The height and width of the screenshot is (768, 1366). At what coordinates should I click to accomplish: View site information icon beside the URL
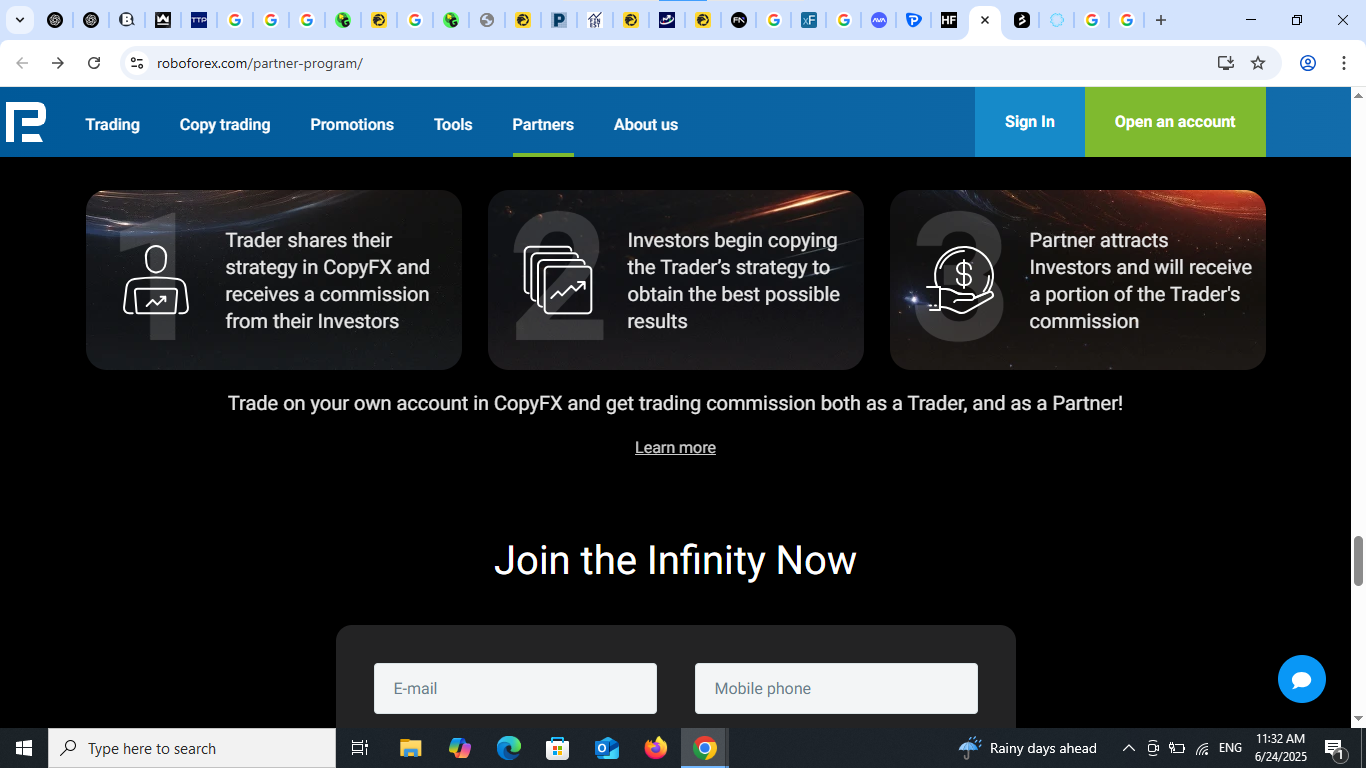click(x=137, y=63)
